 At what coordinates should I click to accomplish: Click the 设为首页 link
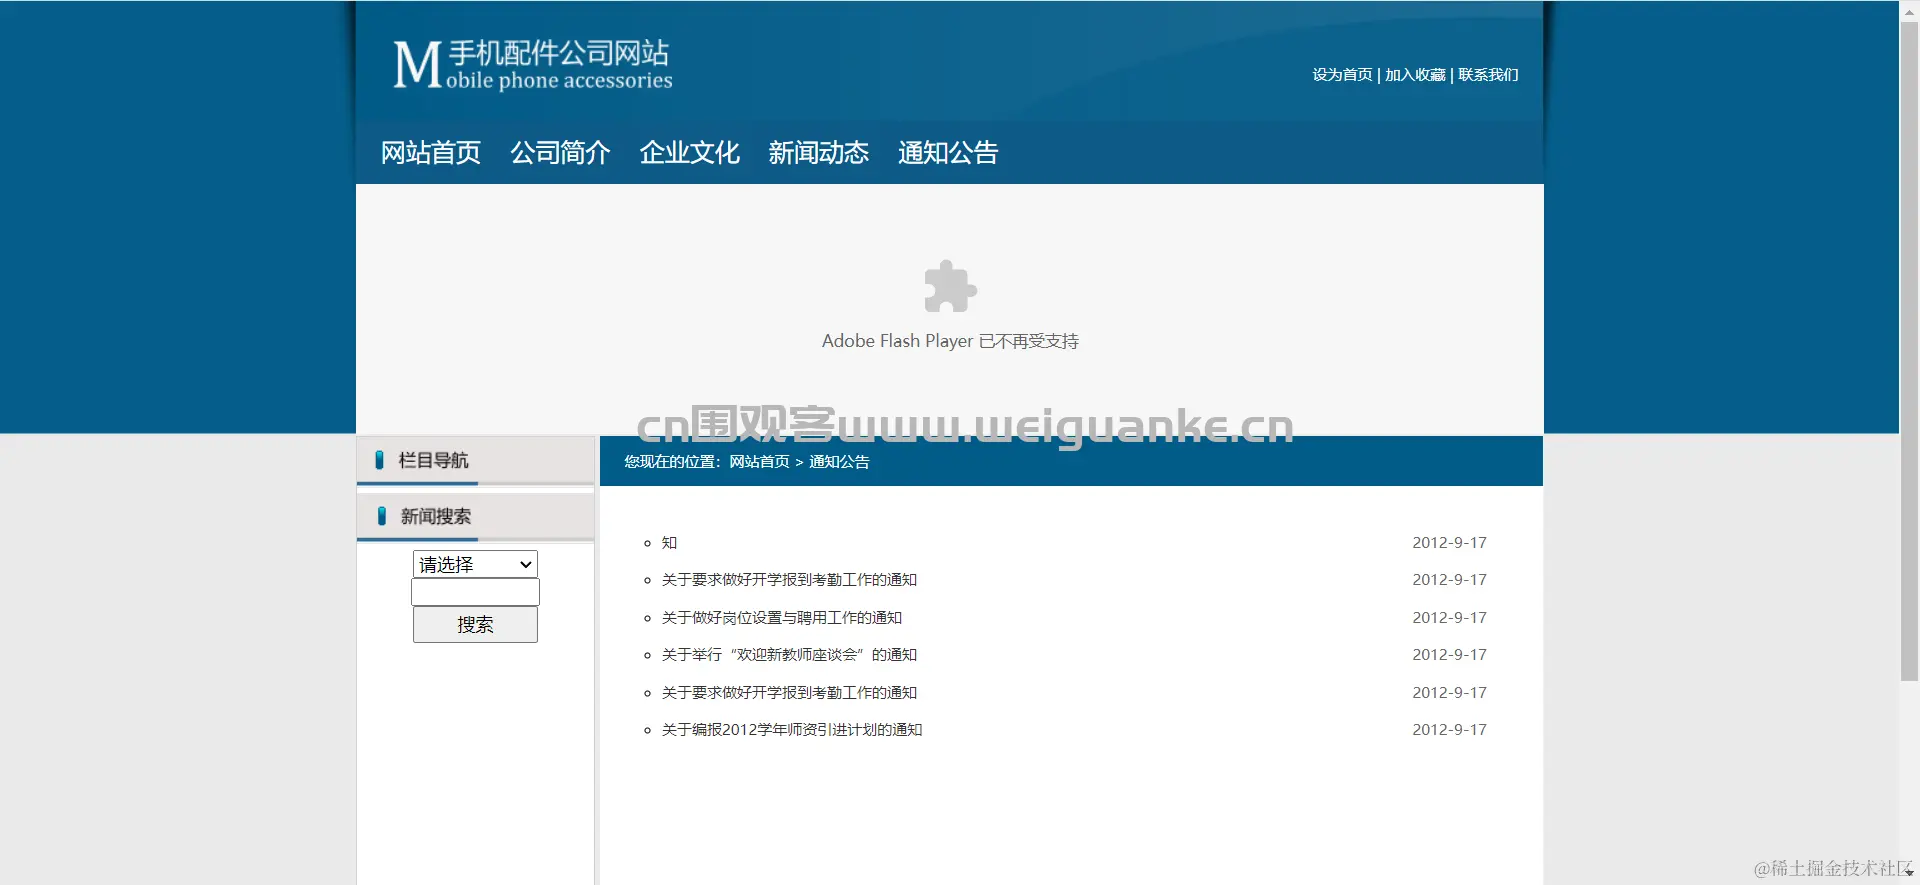[x=1342, y=75]
